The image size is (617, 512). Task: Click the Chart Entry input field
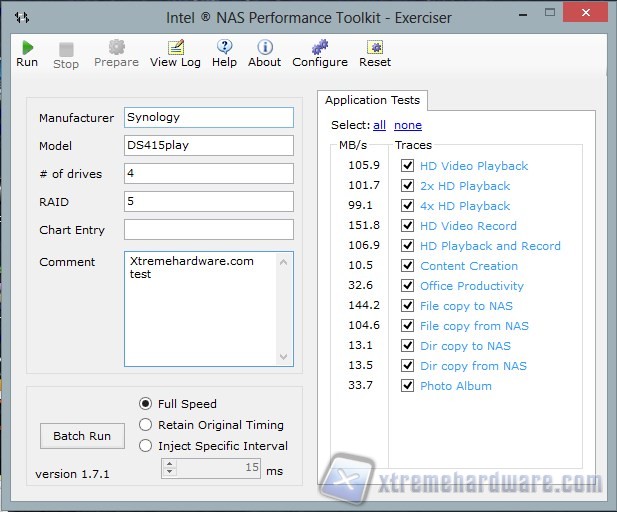208,230
